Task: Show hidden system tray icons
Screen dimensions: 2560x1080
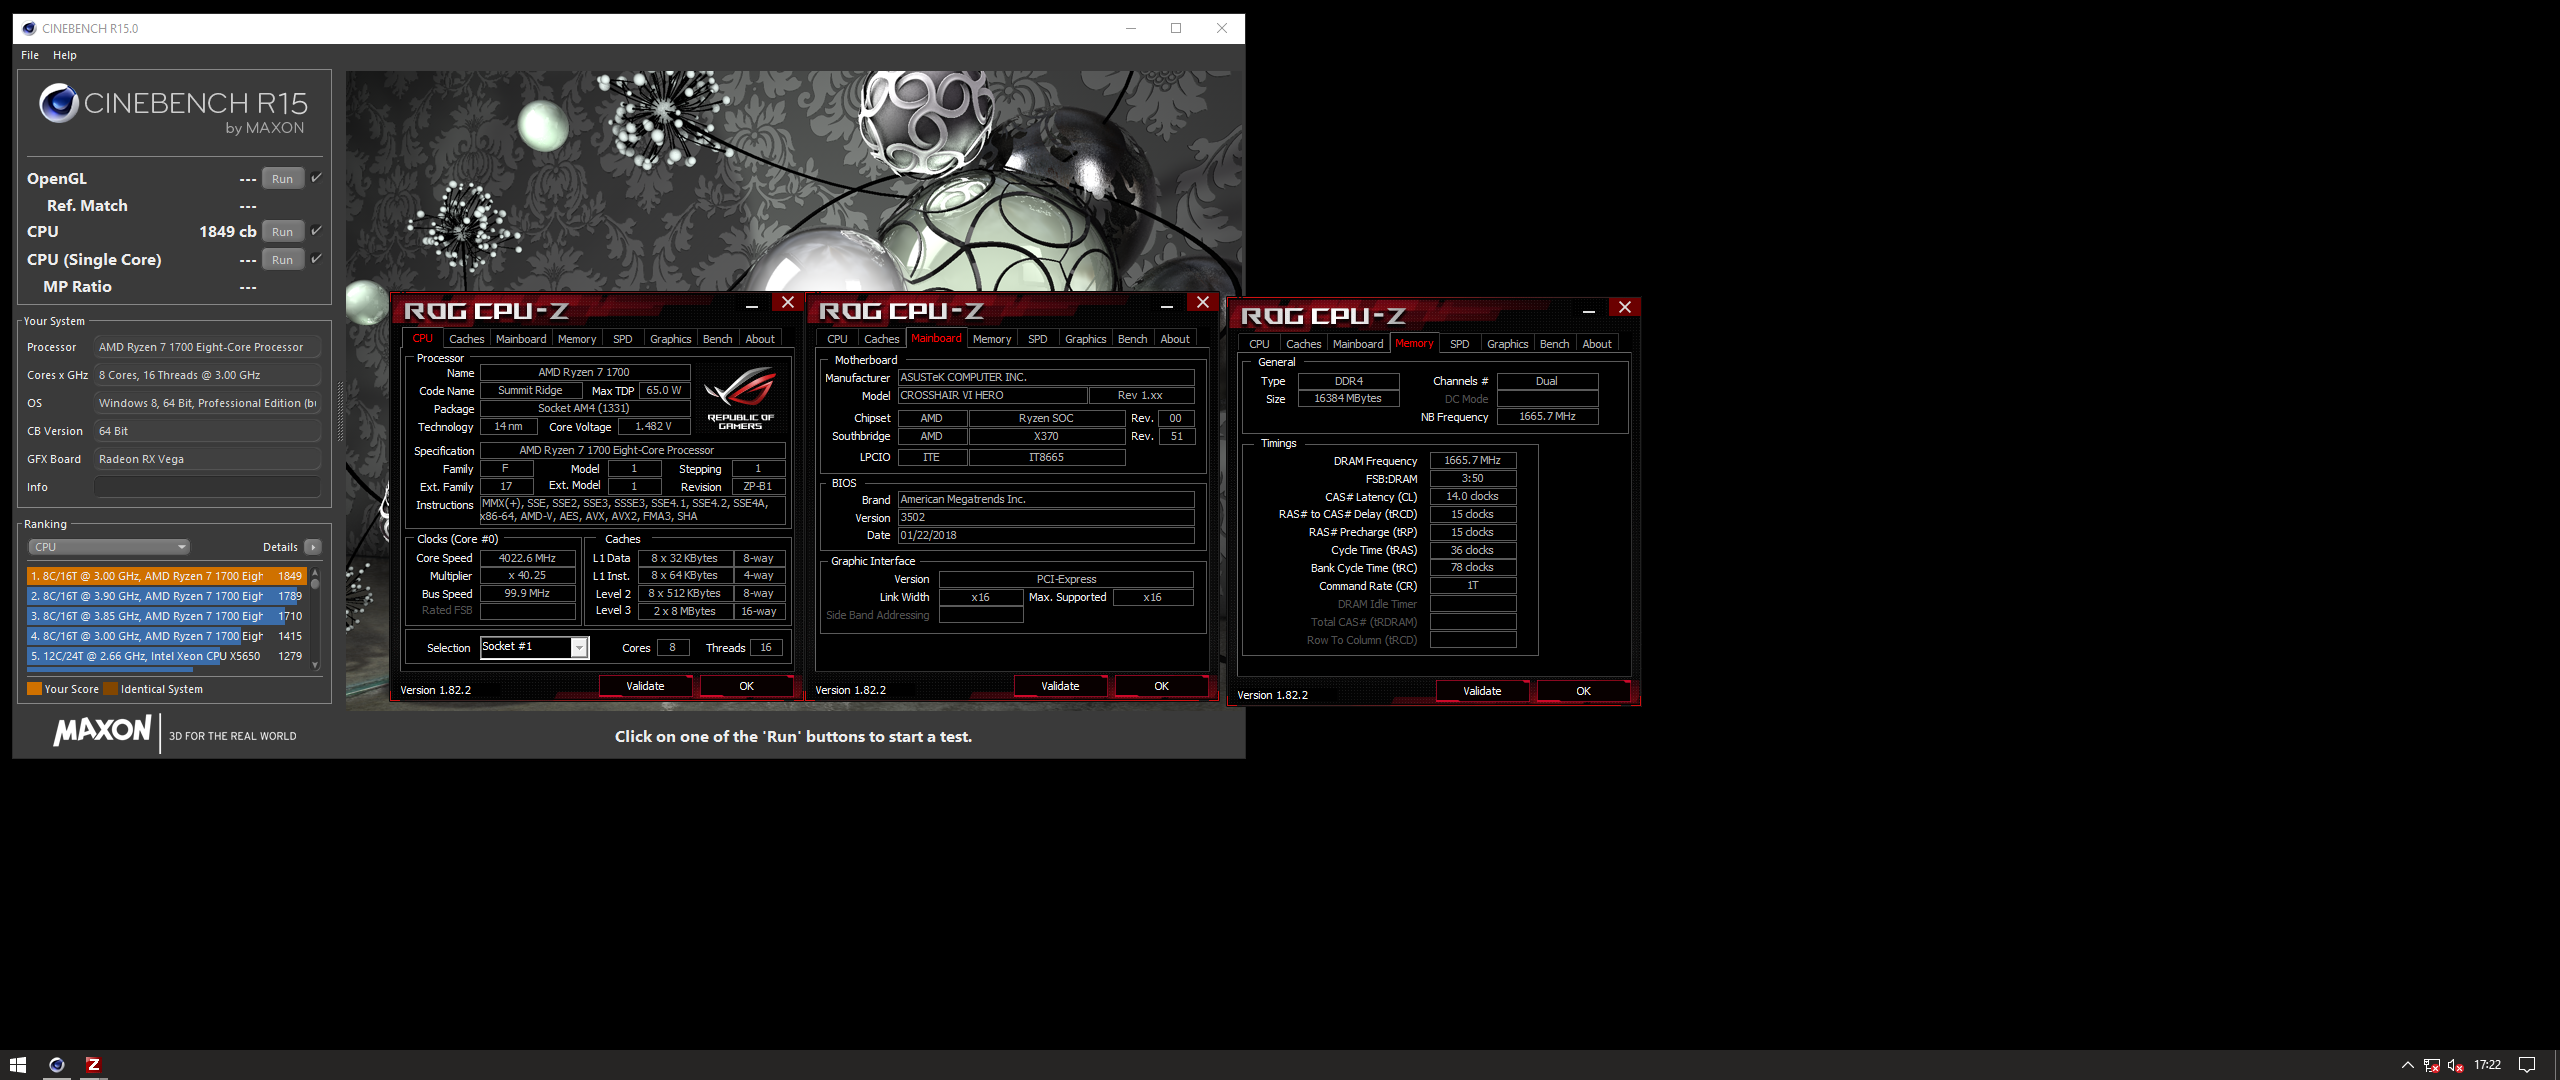Action: [x=2407, y=1065]
